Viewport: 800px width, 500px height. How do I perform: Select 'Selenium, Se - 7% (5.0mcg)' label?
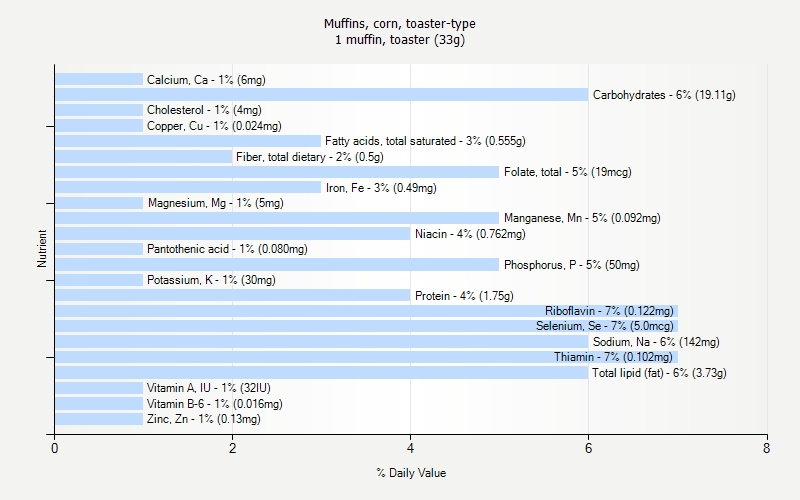click(605, 326)
